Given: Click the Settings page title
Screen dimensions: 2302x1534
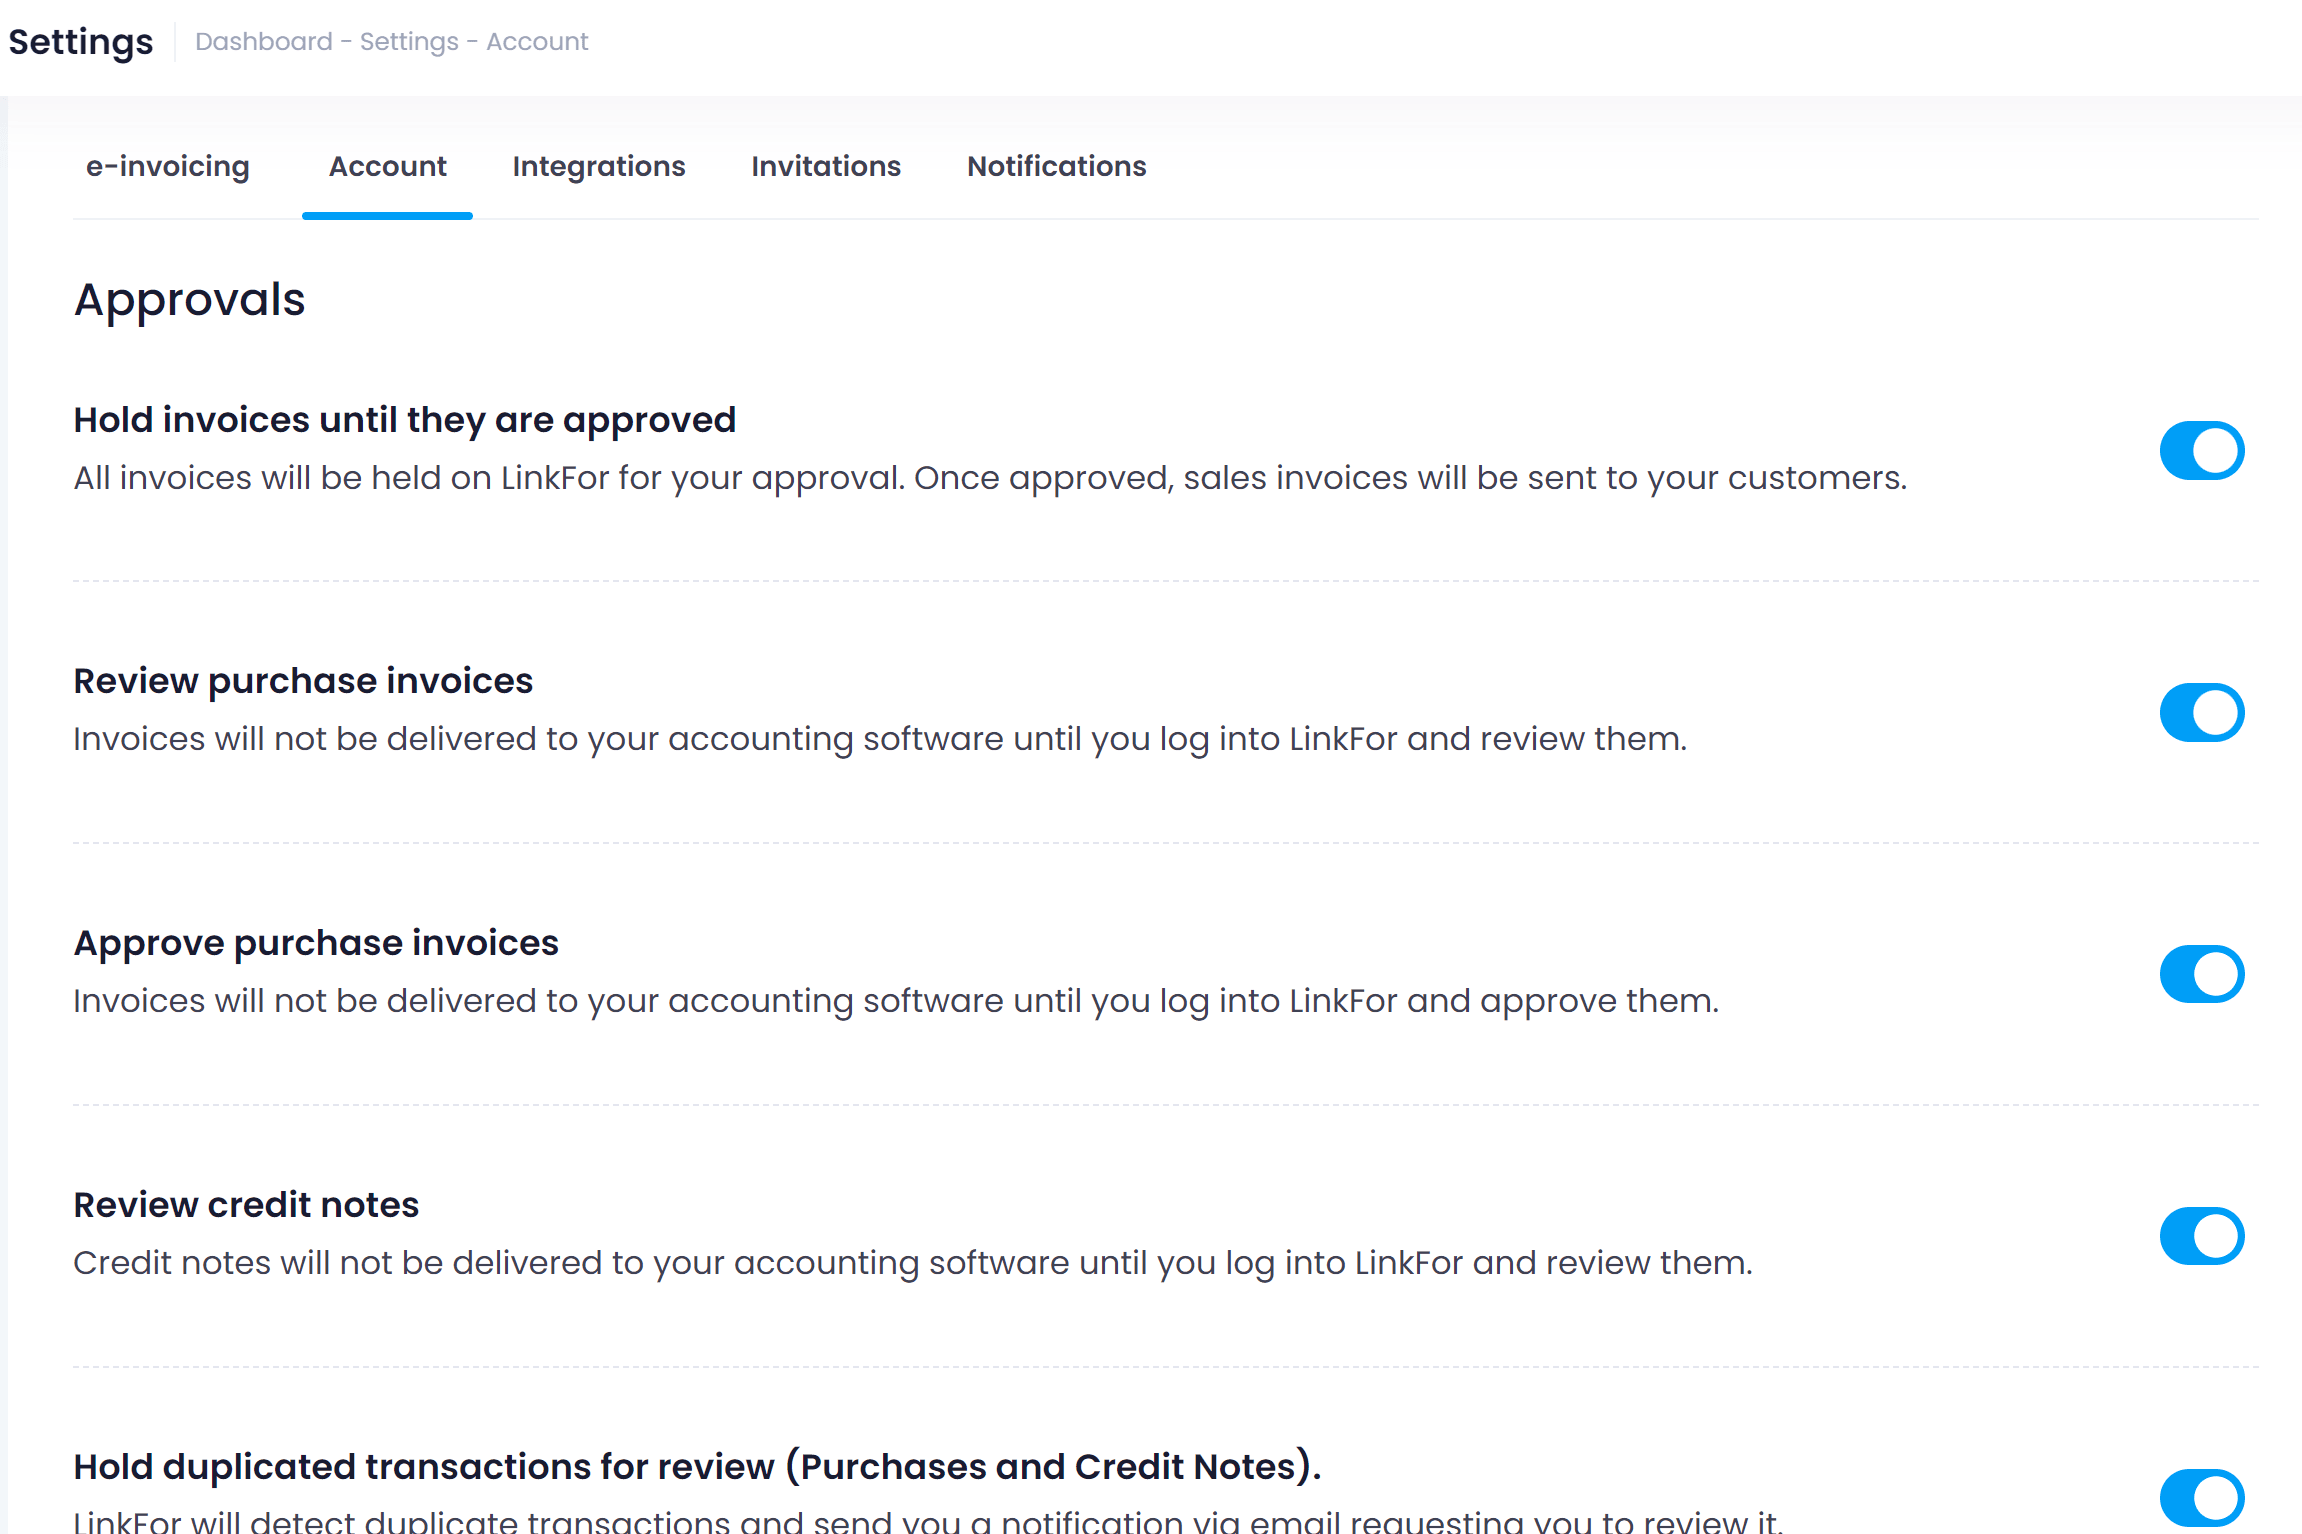Looking at the screenshot, I should coord(81,42).
